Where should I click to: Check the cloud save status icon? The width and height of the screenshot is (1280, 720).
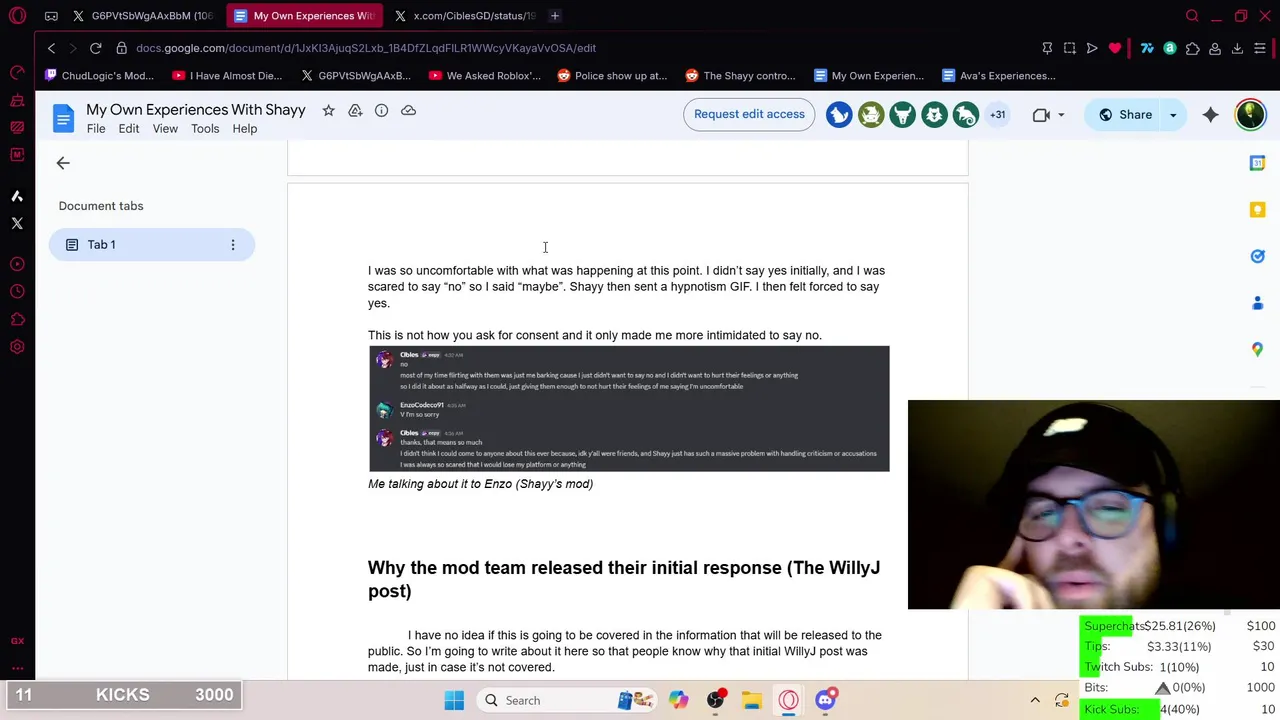408,110
